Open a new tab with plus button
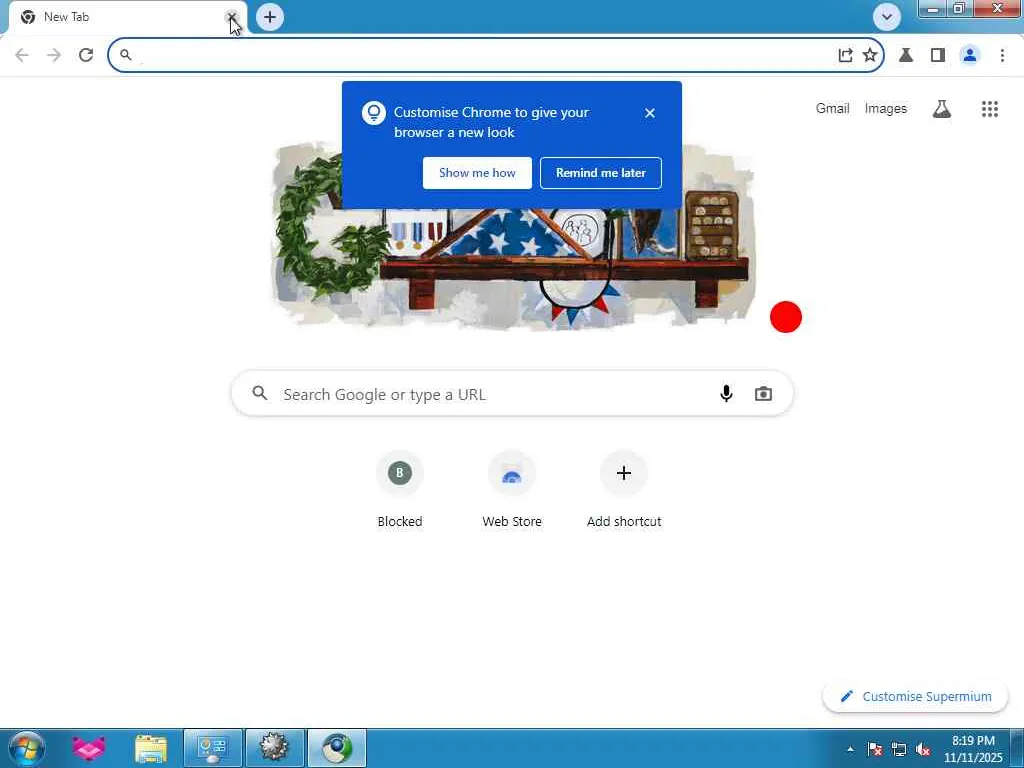This screenshot has height=768, width=1024. point(270,17)
